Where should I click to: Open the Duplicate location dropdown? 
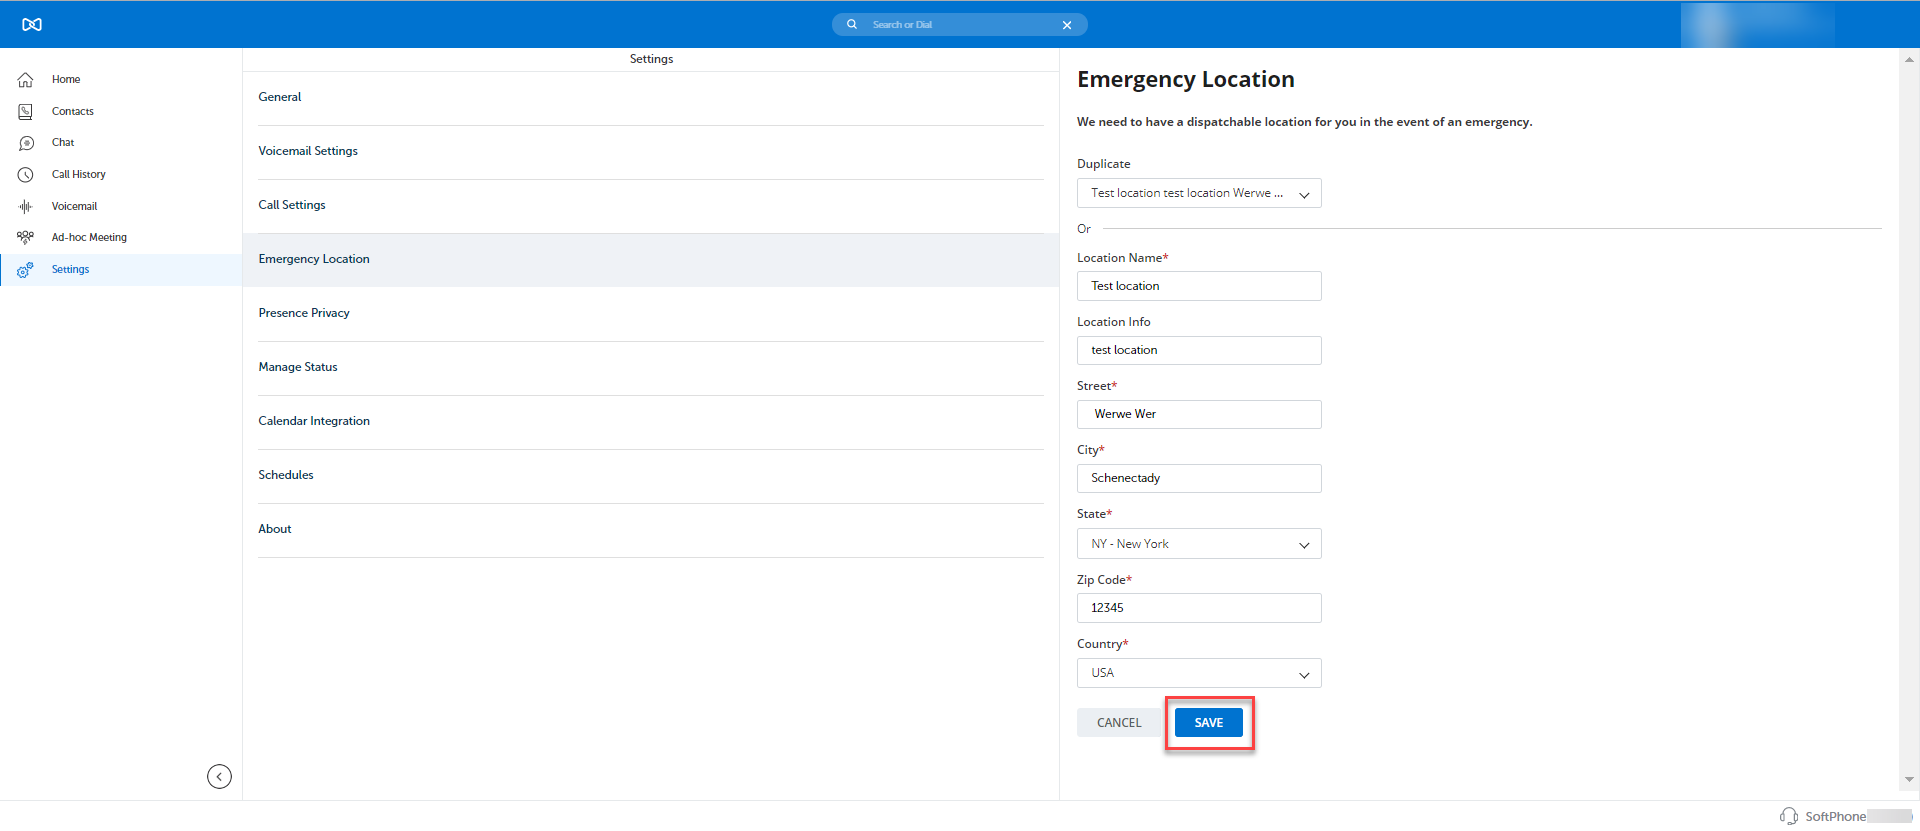(x=1198, y=193)
